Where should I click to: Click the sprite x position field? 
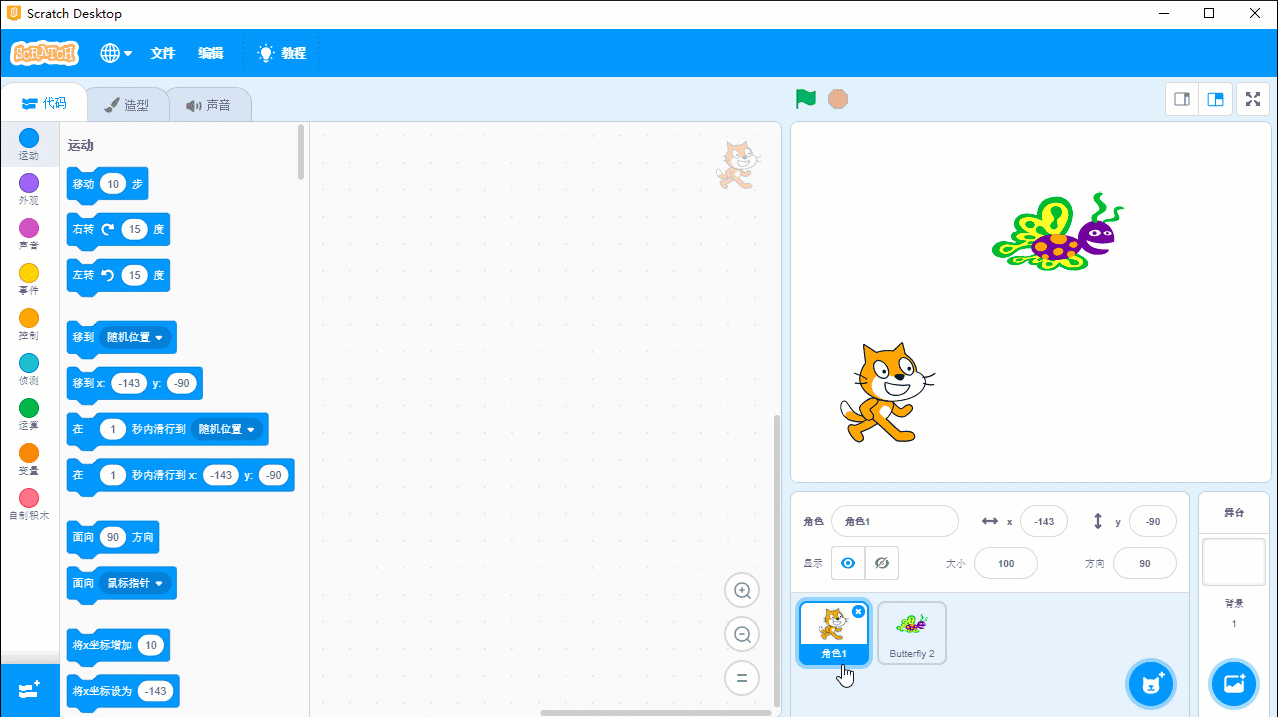tap(1044, 521)
